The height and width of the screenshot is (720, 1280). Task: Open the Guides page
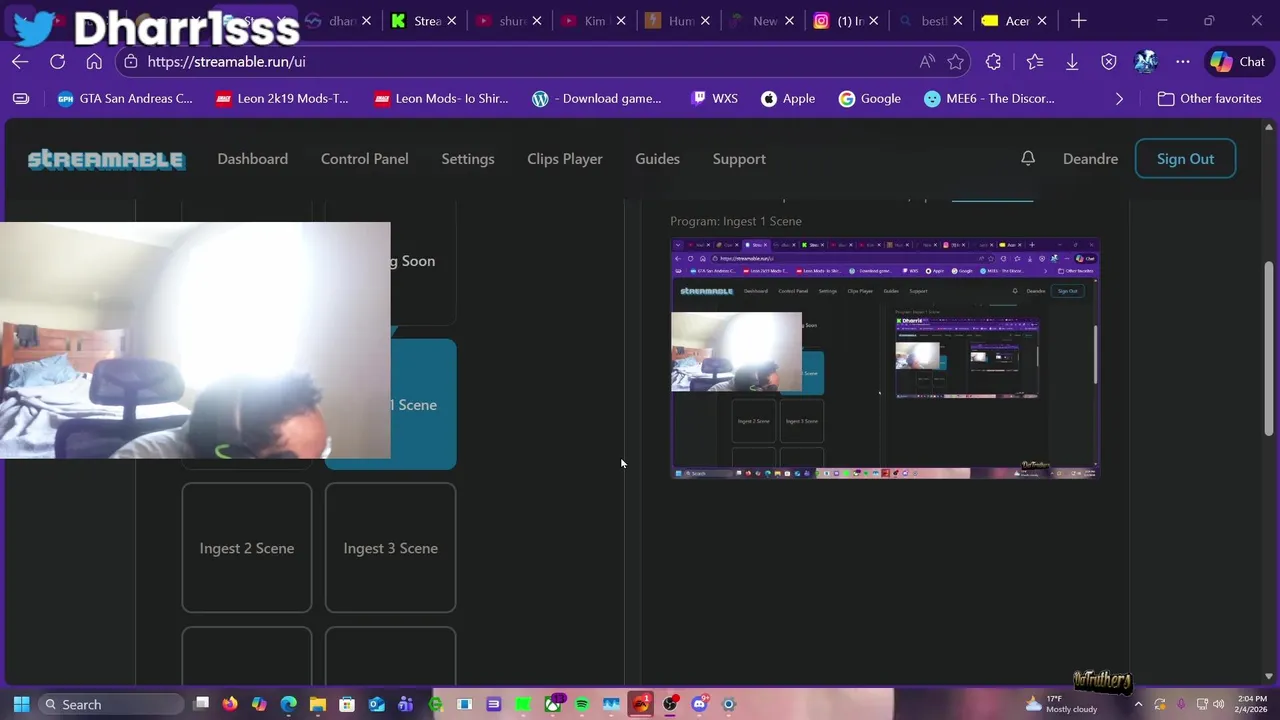[657, 159]
